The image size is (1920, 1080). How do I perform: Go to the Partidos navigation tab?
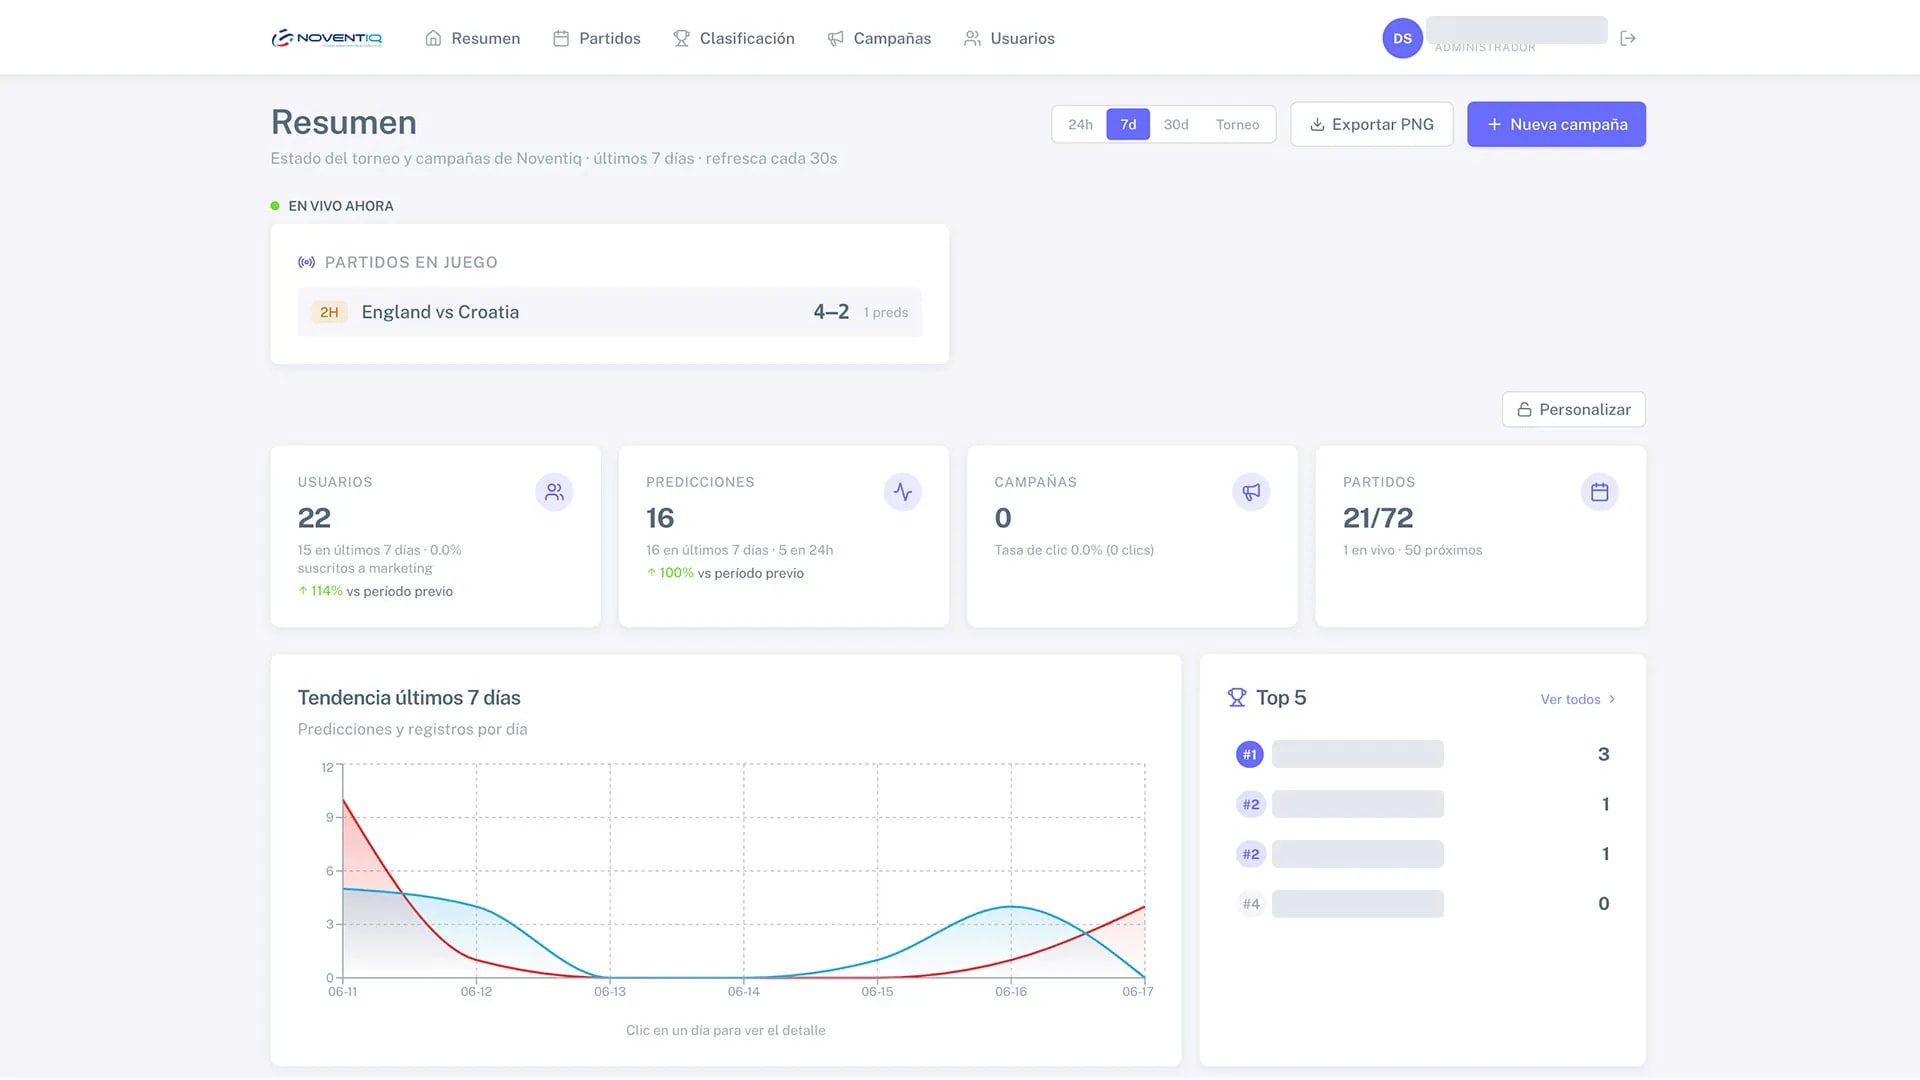coord(597,38)
